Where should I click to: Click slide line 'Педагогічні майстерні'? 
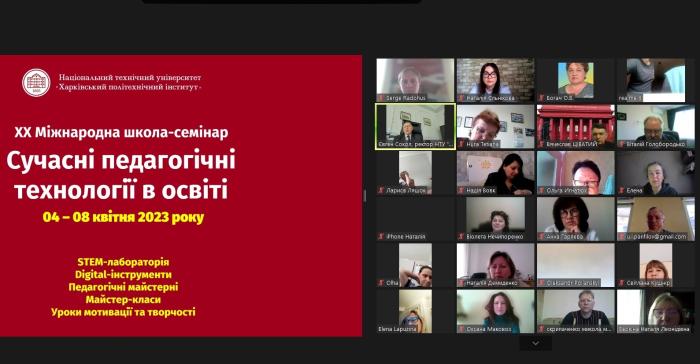tap(123, 287)
